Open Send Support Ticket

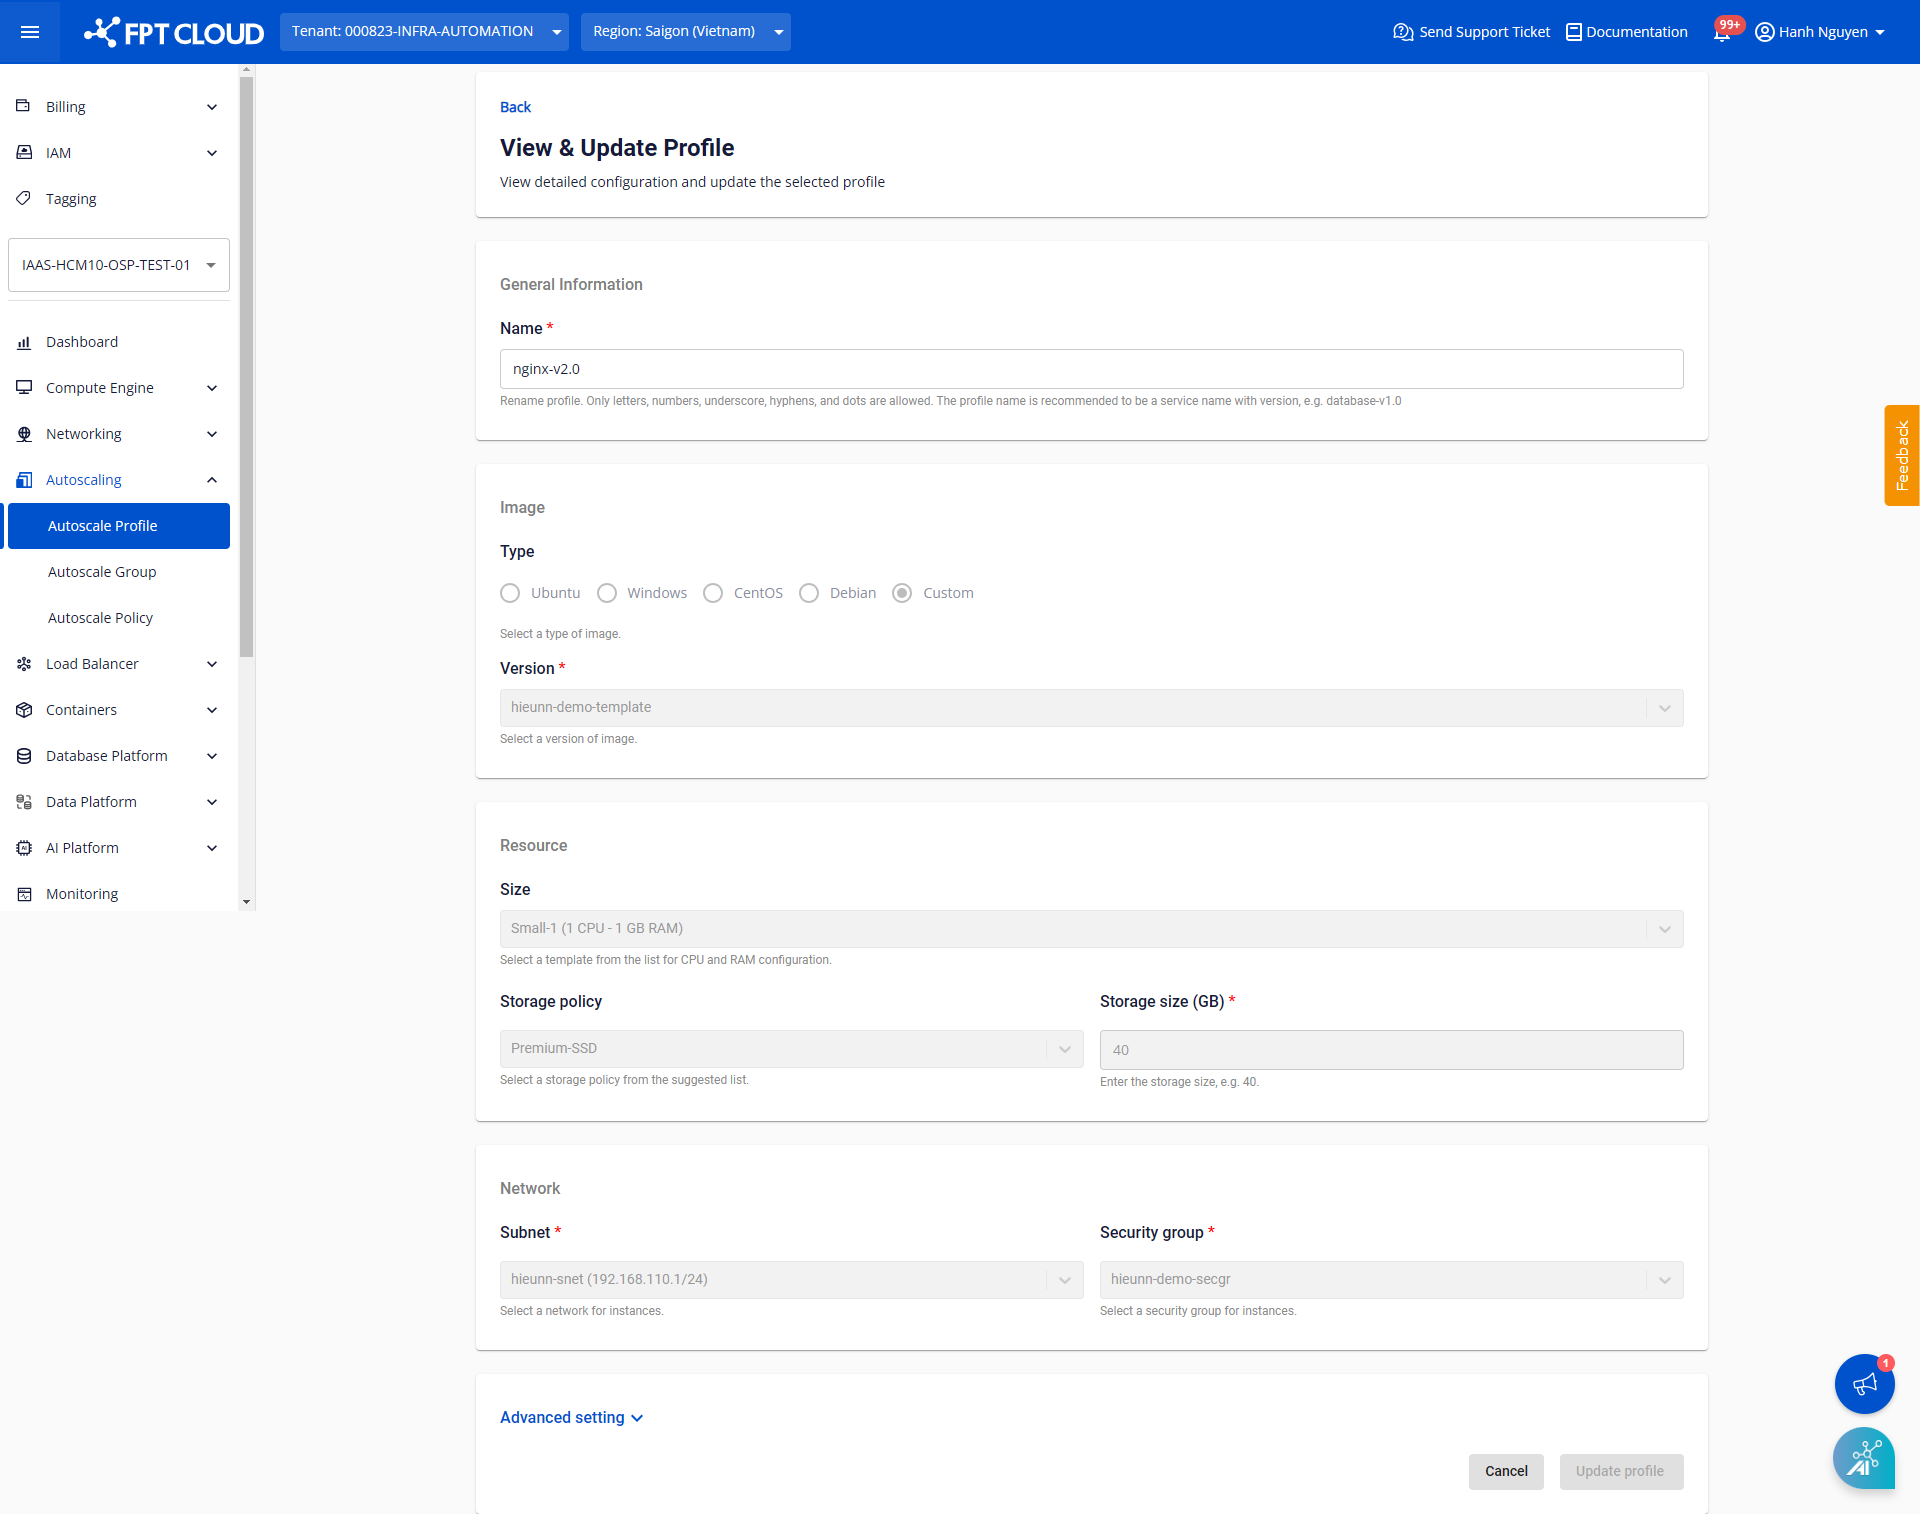coord(1469,31)
